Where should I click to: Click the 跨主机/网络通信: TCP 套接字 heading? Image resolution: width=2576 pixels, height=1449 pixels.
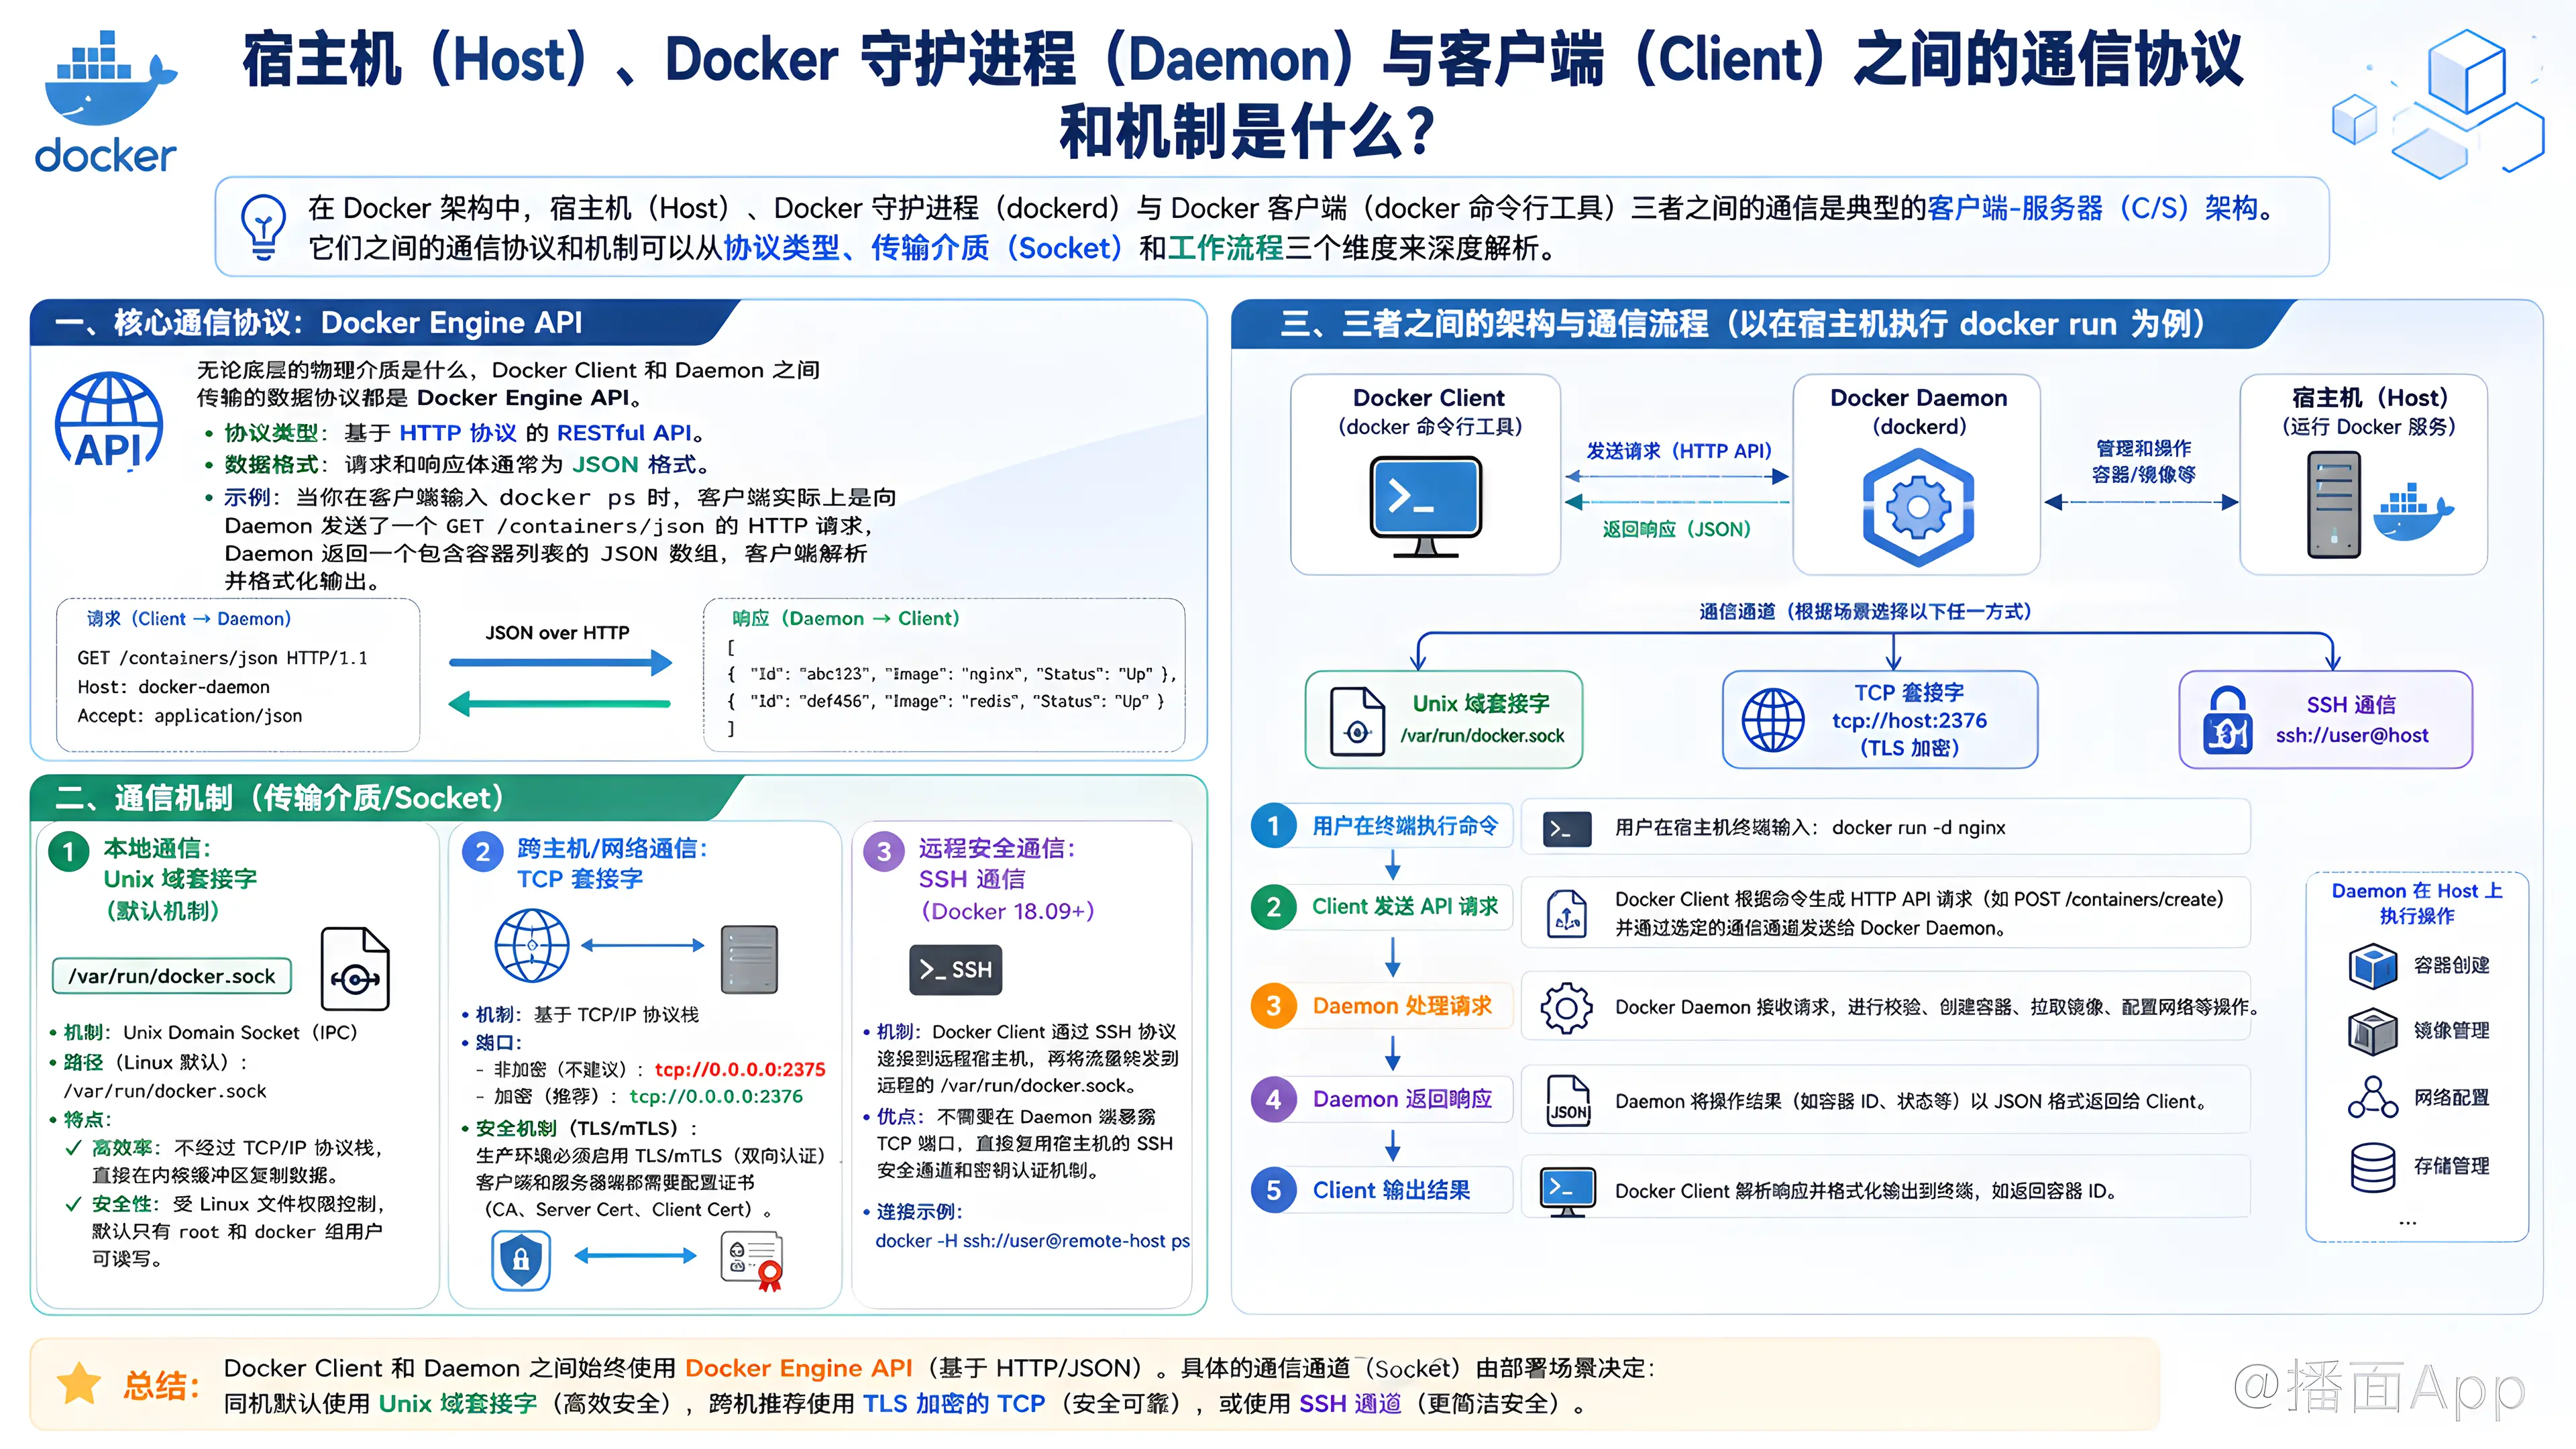tap(612, 863)
